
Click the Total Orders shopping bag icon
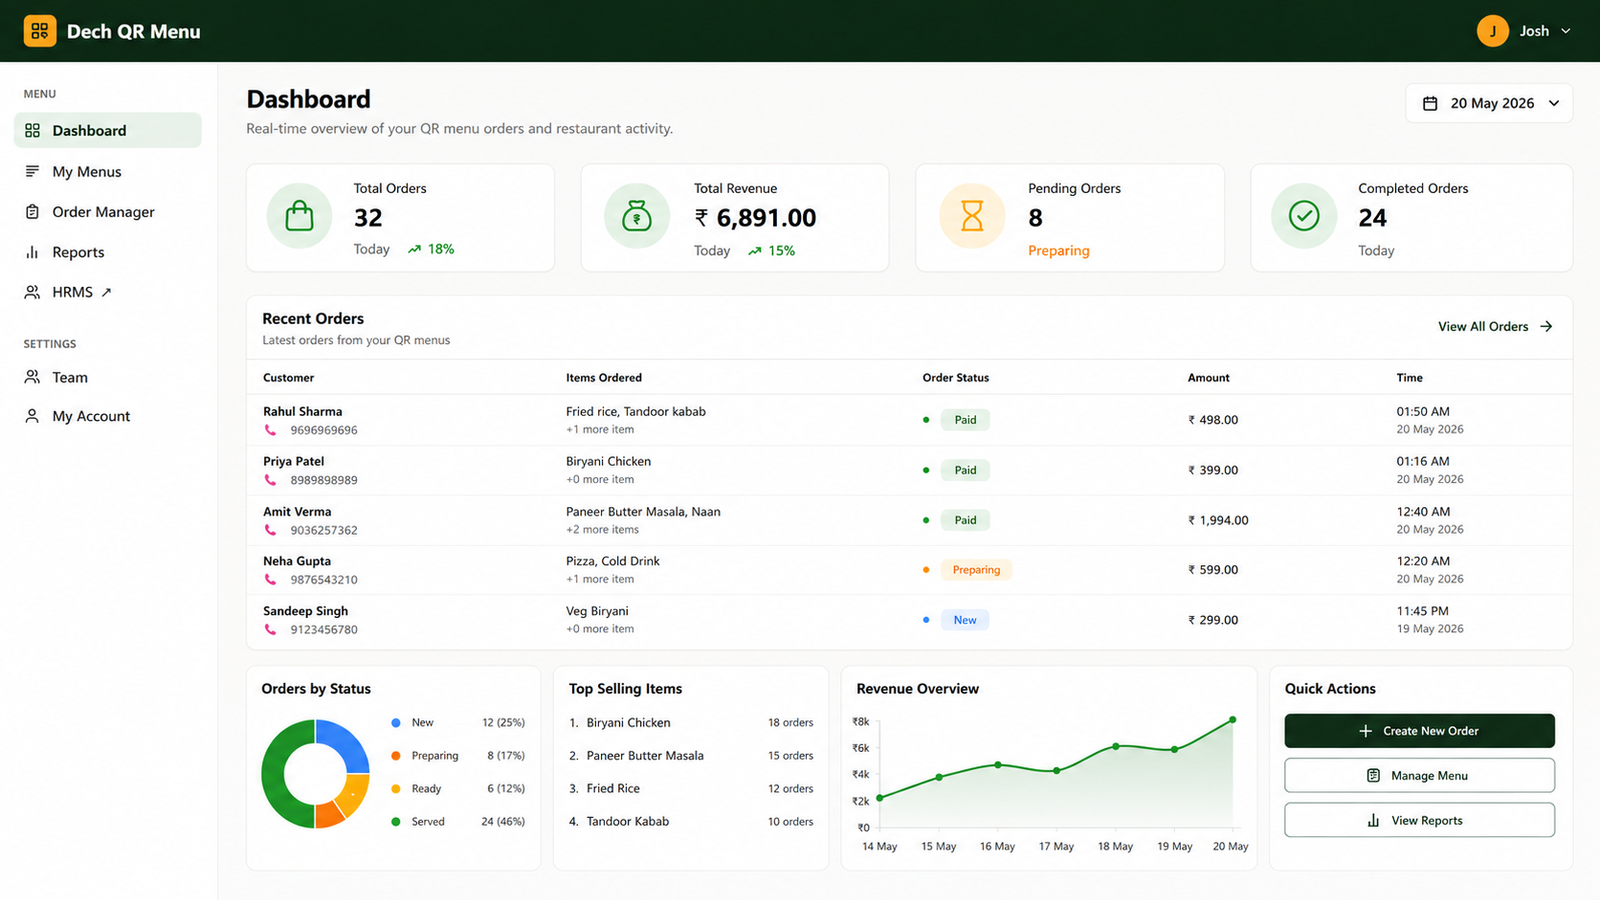pos(299,216)
